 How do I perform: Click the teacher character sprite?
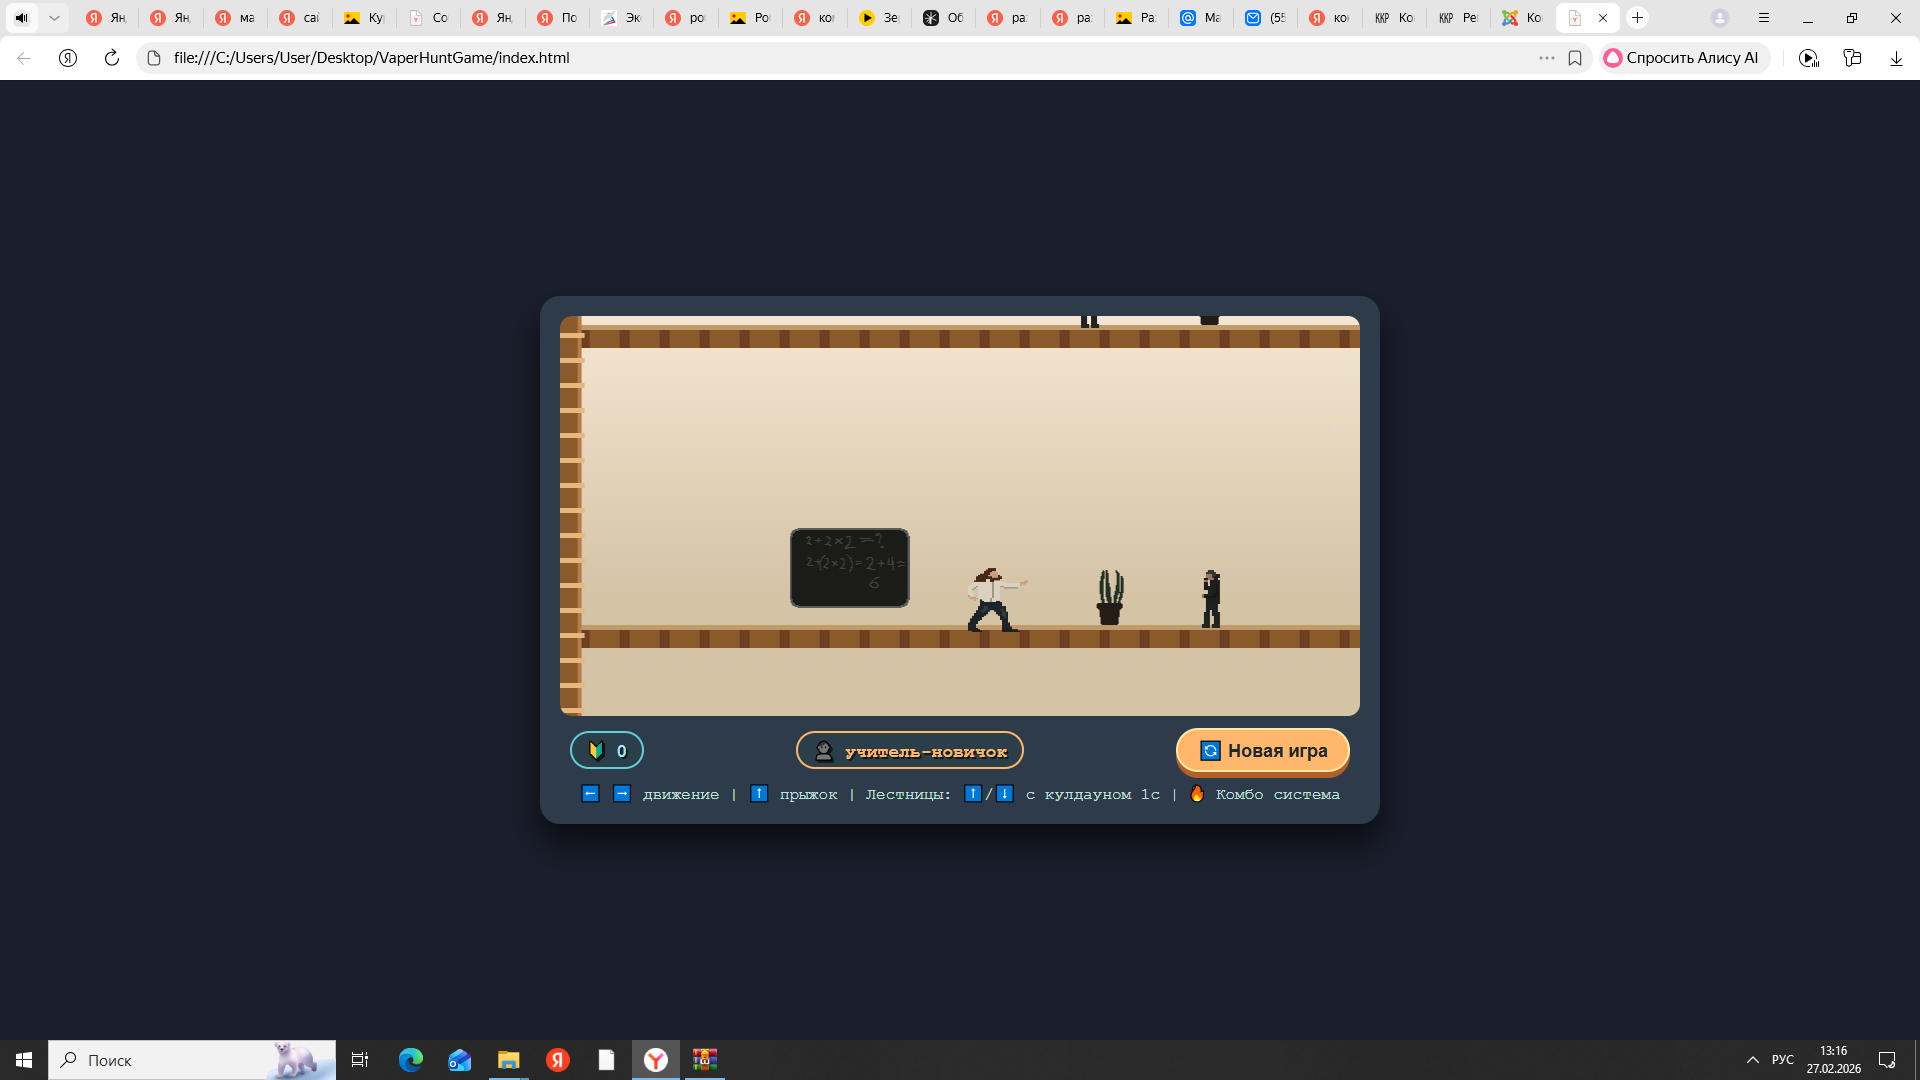993,600
